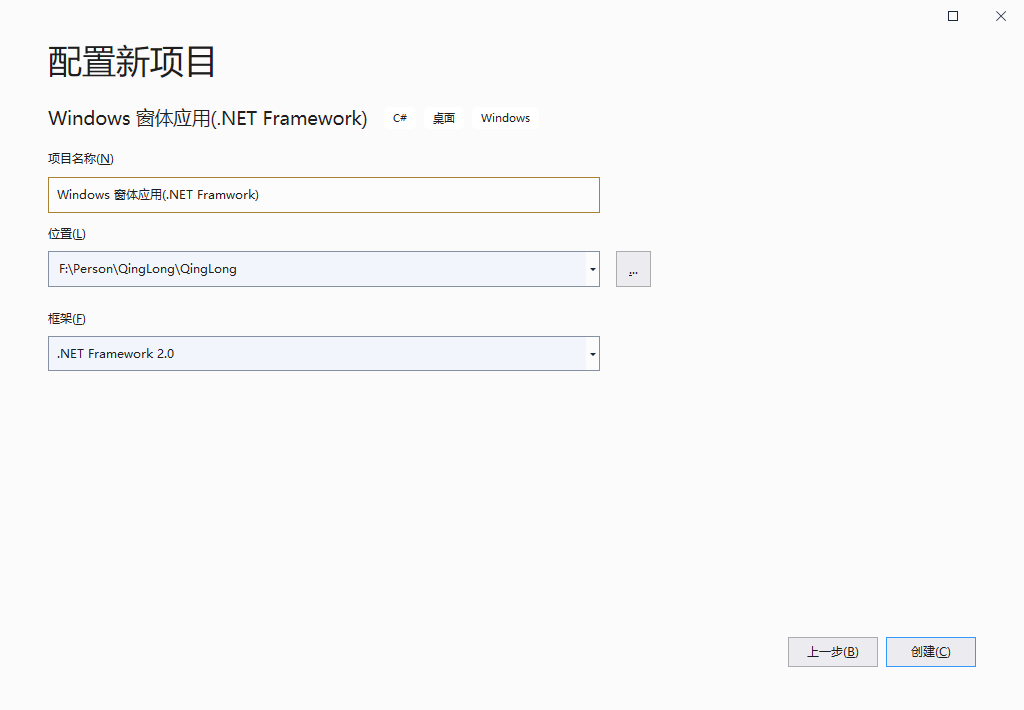Click the 位置(L) label
Screen dimensions: 1024x710
tap(65, 233)
